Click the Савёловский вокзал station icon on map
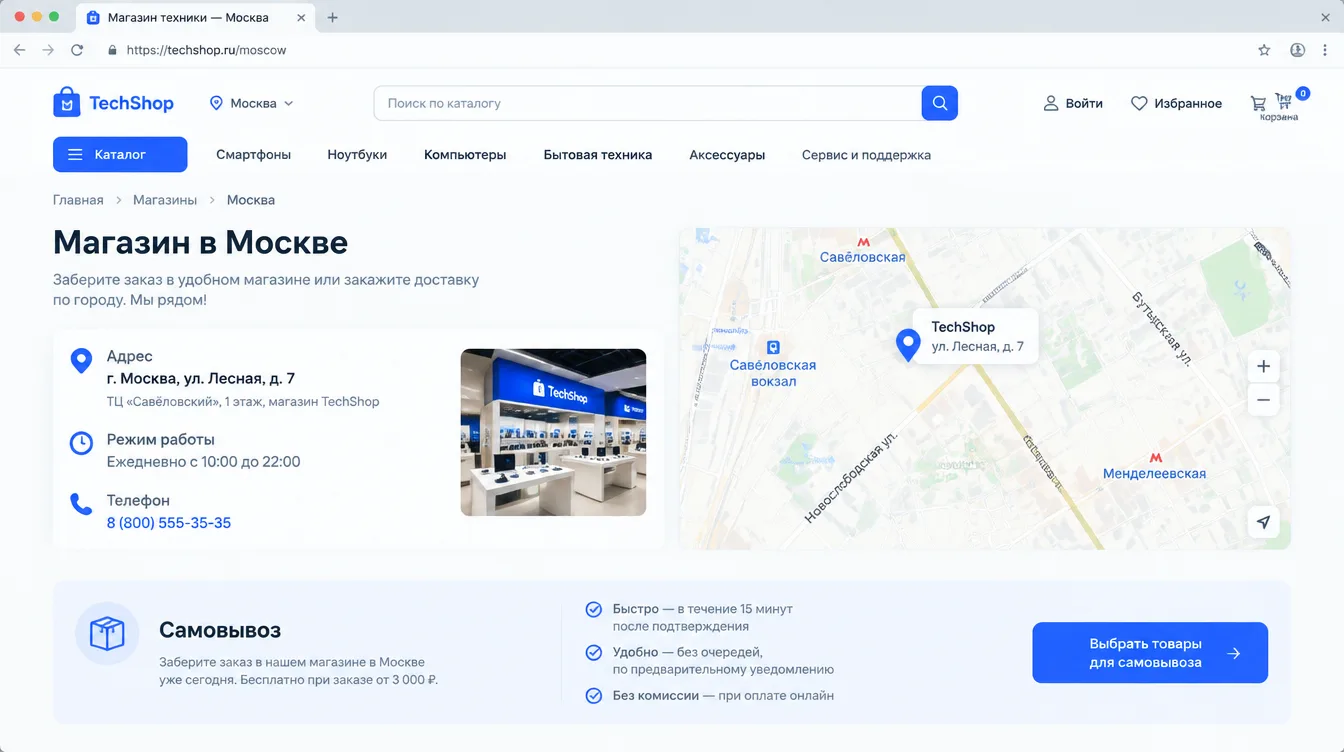Image resolution: width=1344 pixels, height=752 pixels. click(772, 347)
